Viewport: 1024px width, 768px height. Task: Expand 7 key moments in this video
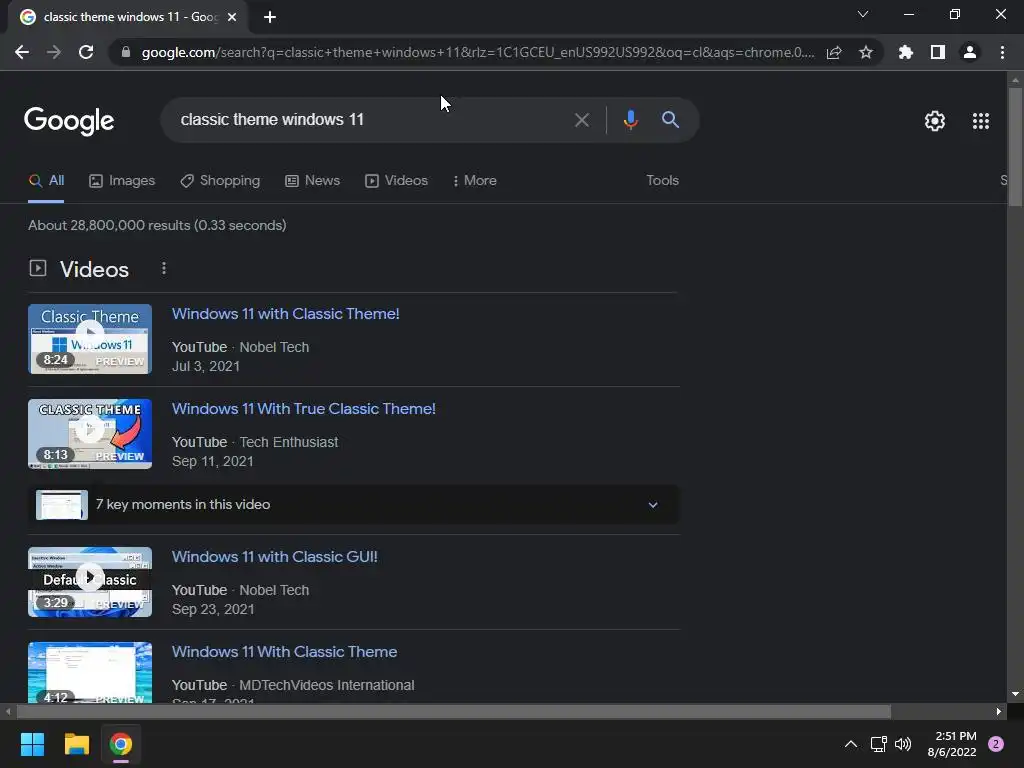(x=354, y=505)
